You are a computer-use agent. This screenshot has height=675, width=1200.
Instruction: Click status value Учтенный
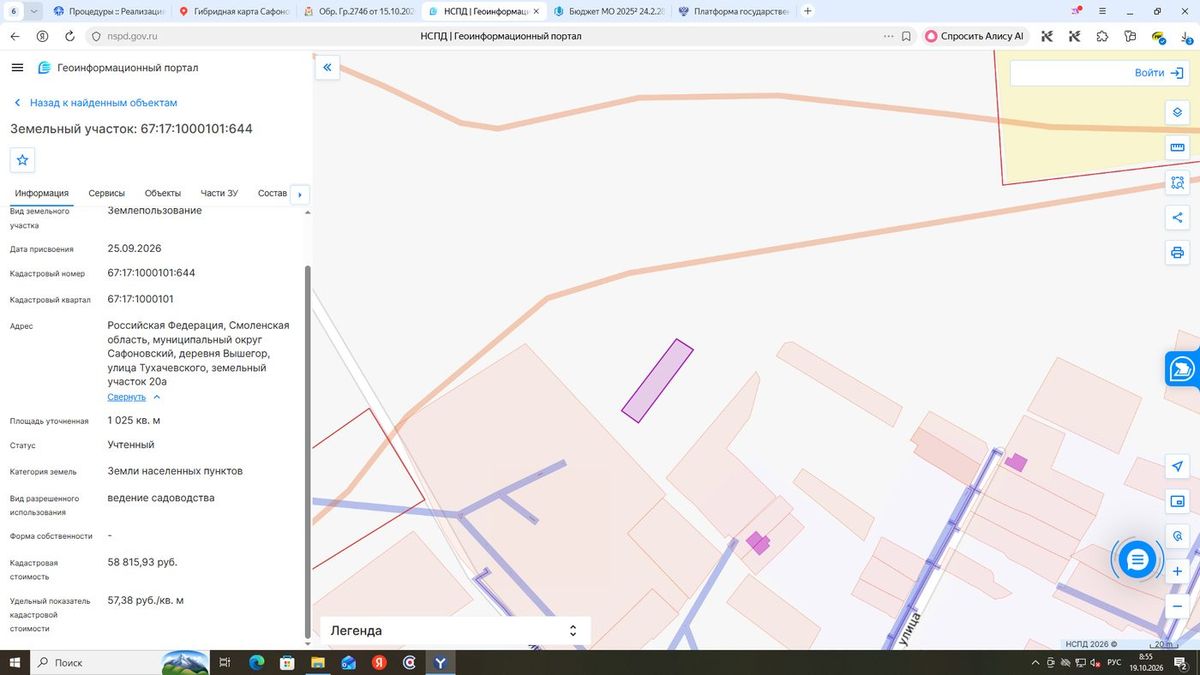(x=131, y=445)
